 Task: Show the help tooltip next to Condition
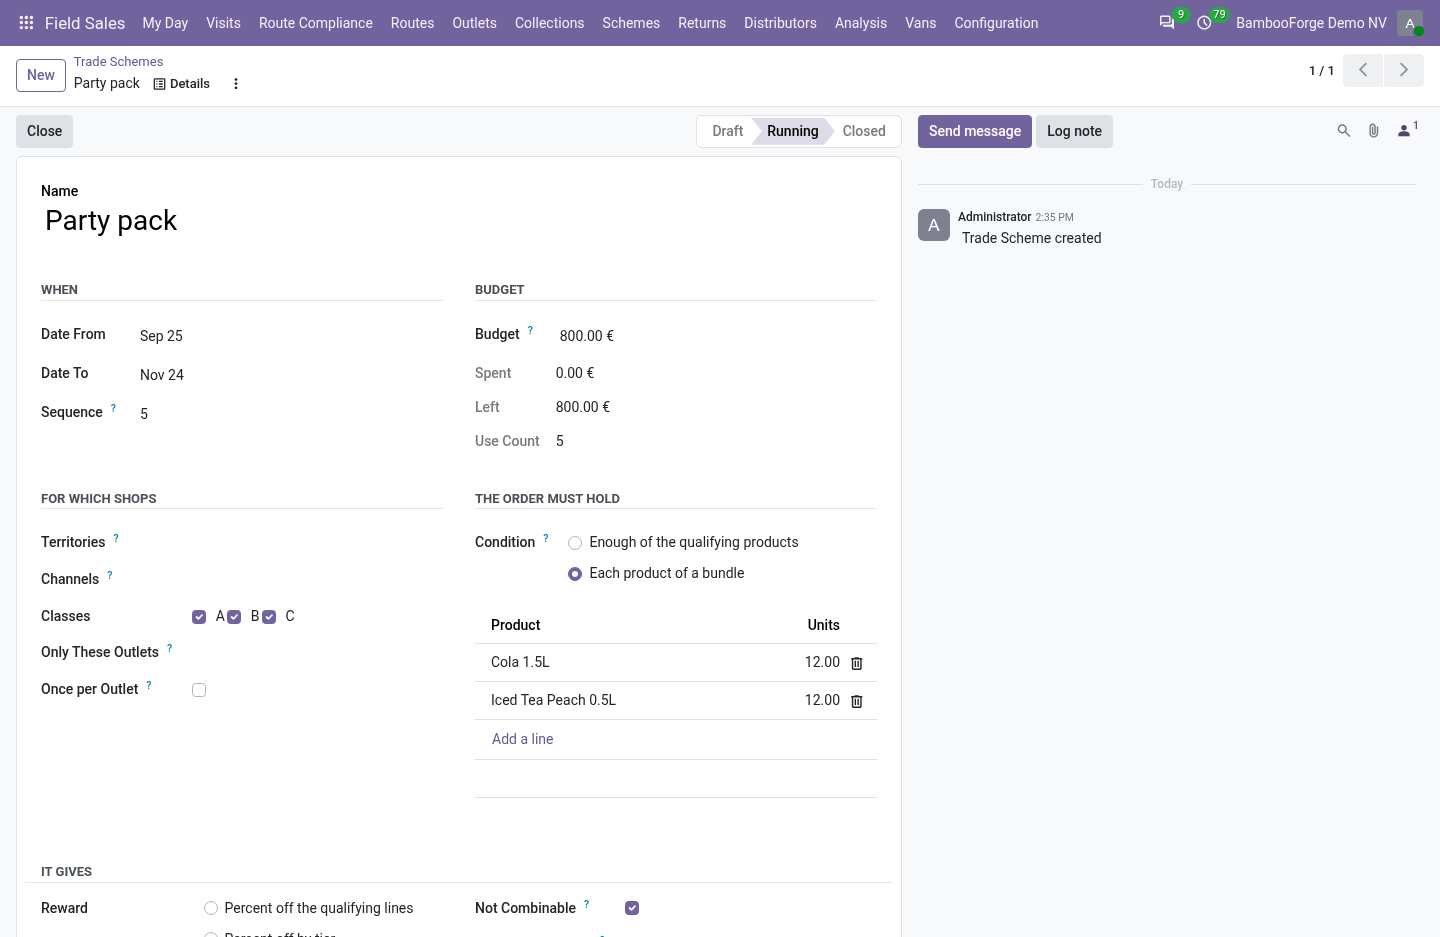coord(546,538)
